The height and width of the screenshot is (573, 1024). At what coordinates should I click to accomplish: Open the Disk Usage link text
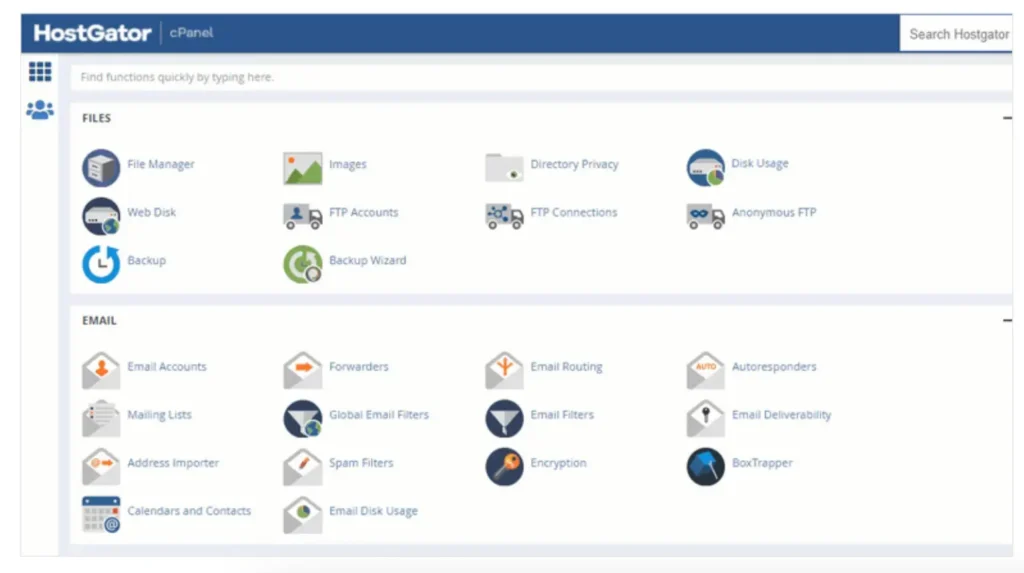pos(760,163)
